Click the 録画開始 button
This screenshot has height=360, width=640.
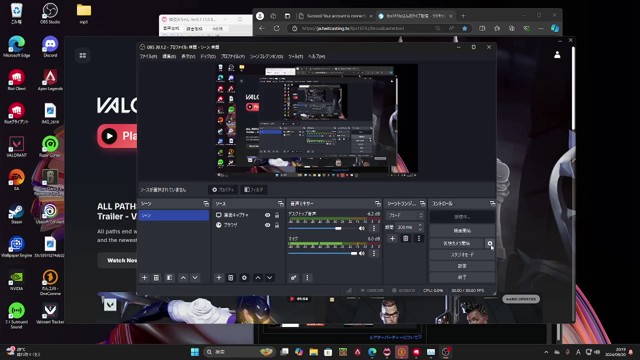462,231
